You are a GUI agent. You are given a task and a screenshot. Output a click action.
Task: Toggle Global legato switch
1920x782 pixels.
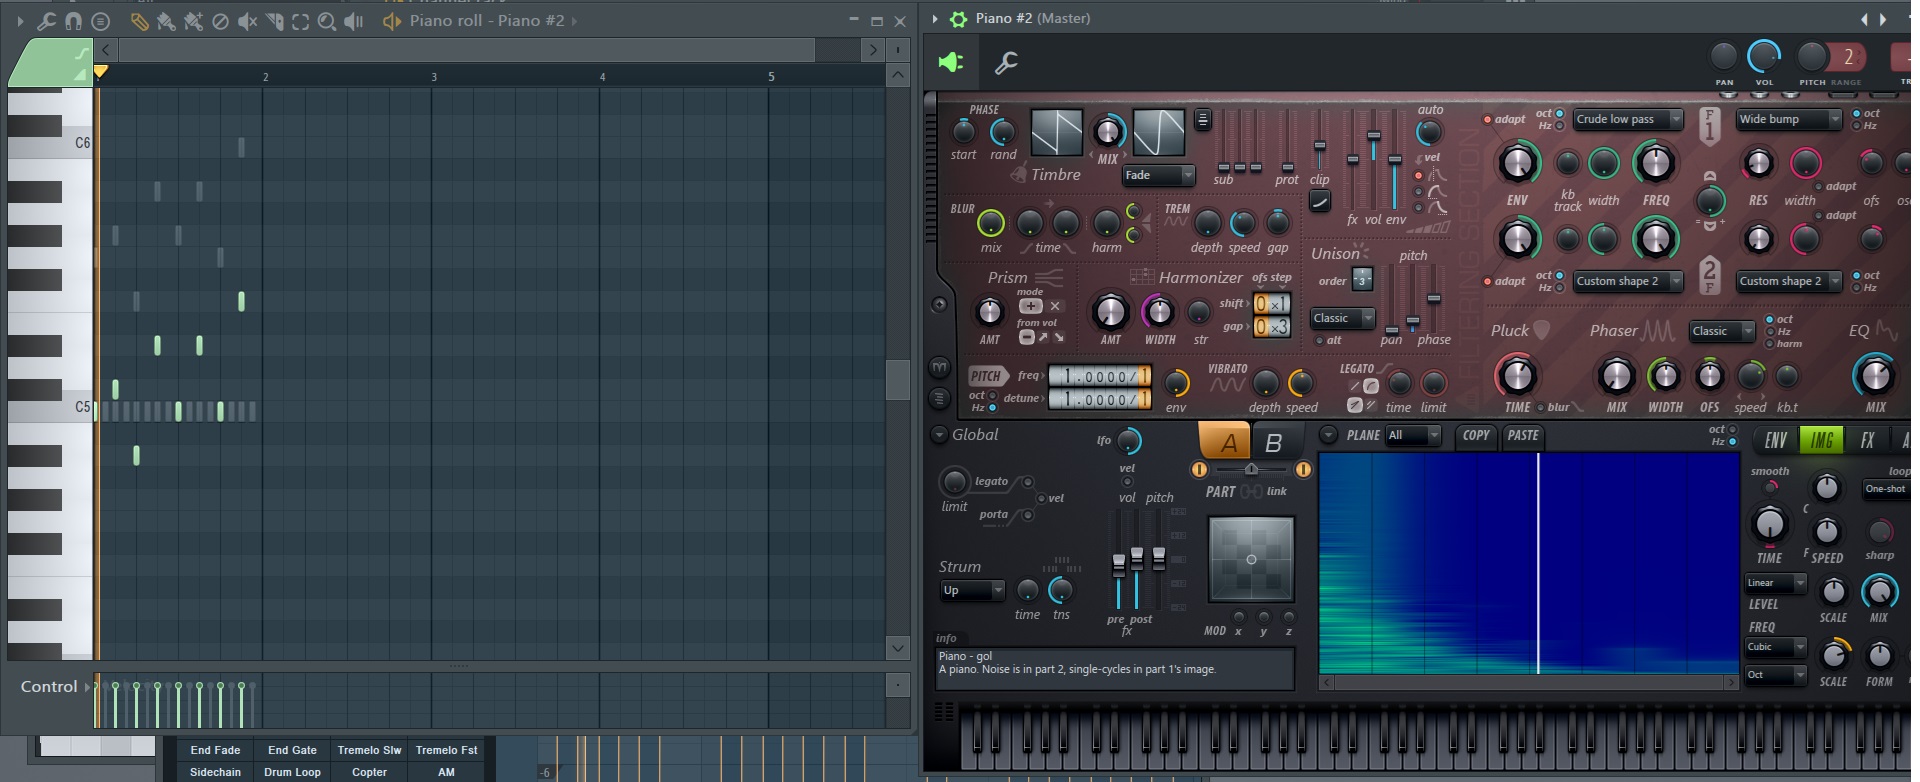[x=1027, y=482]
